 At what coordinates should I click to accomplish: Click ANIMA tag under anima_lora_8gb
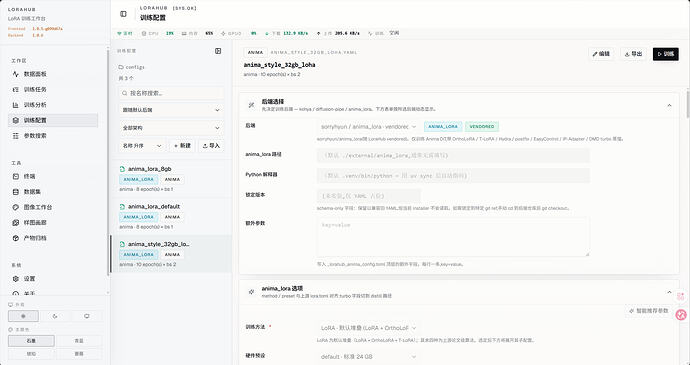pos(172,180)
